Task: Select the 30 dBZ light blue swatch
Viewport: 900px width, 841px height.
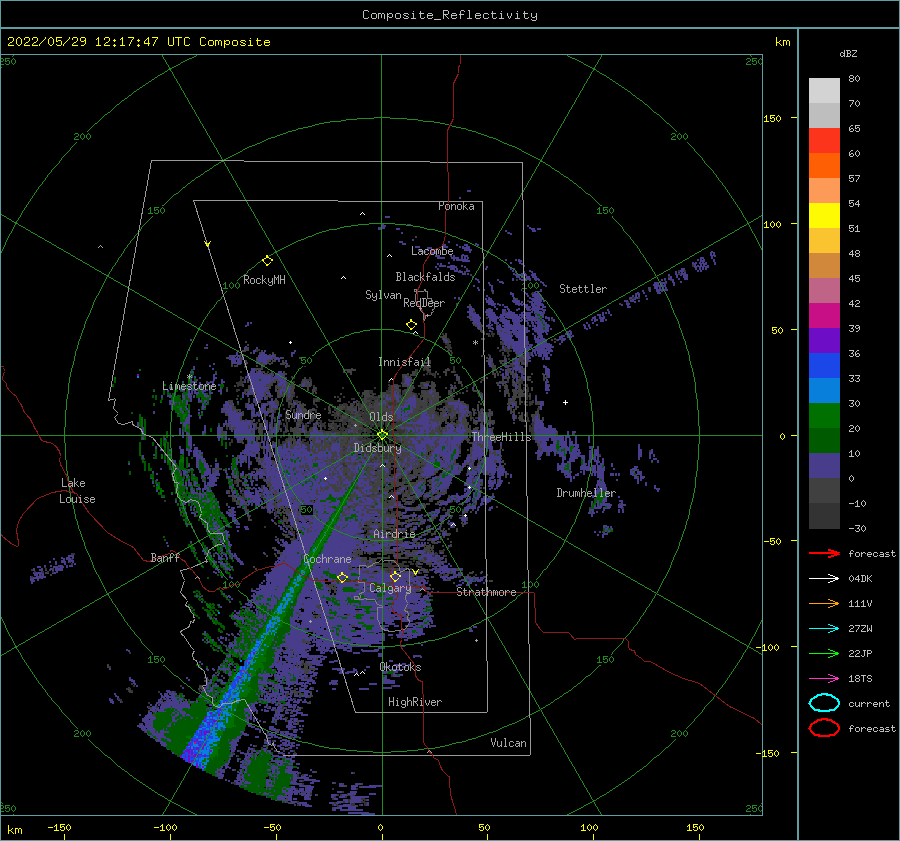Action: (824, 390)
